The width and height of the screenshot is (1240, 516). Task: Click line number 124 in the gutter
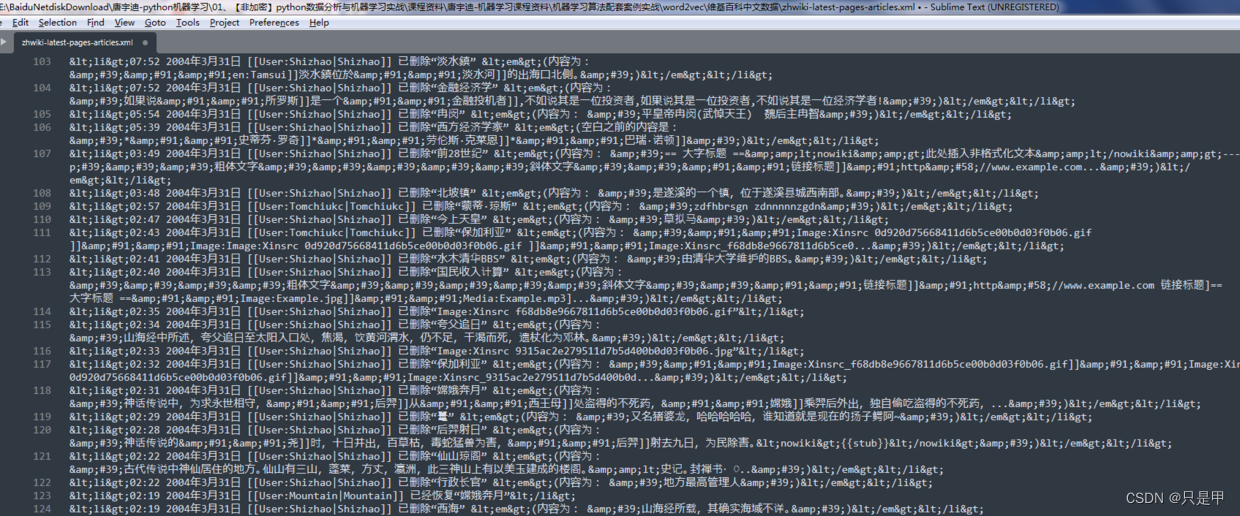[x=41, y=508]
